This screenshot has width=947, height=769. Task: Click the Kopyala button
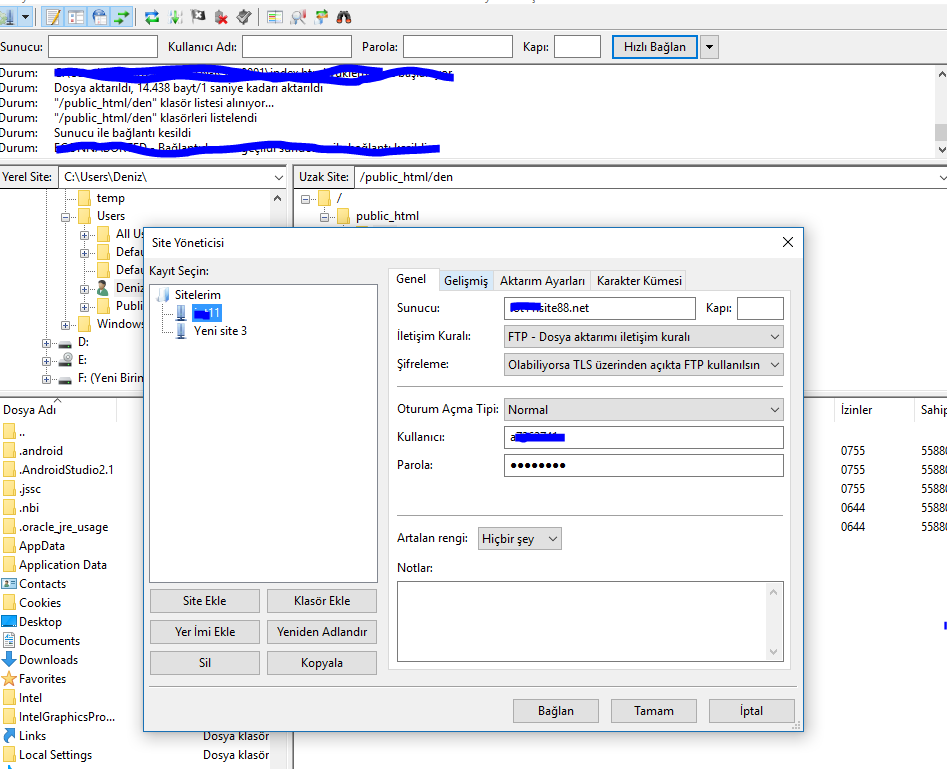(322, 663)
